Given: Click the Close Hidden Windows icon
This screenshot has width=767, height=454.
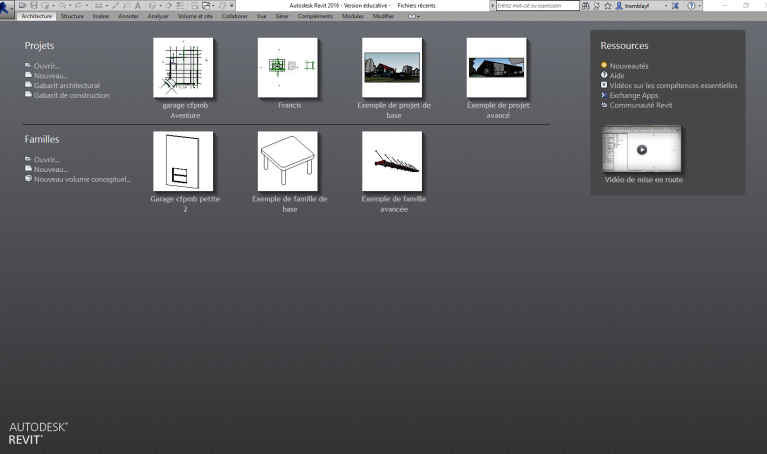Looking at the screenshot, I should click(194, 5).
